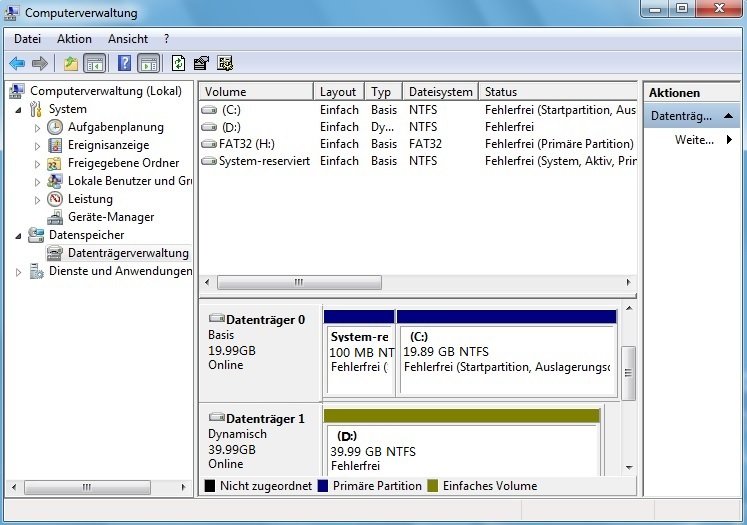
Task: Click the Aufgabenplanung clock icon
Action: (55, 127)
